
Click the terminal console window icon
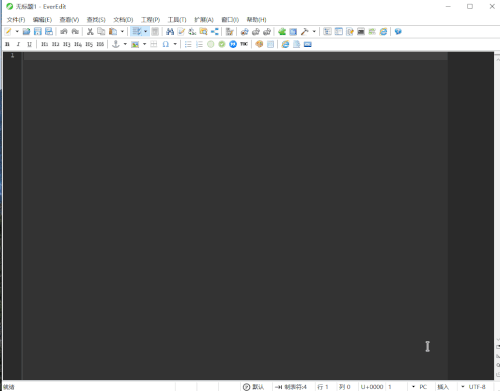click(361, 32)
